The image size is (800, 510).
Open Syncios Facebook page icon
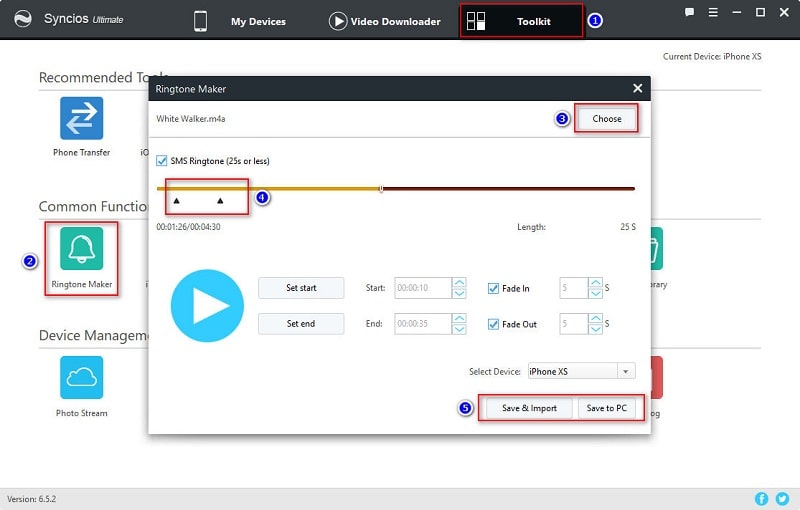click(x=762, y=498)
